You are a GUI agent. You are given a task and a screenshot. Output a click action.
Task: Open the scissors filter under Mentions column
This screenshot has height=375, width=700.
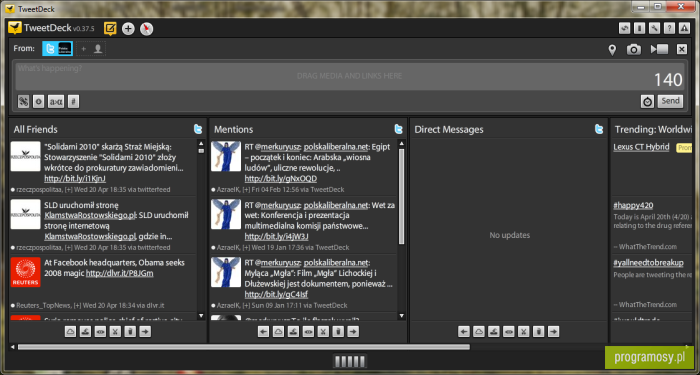click(323, 331)
